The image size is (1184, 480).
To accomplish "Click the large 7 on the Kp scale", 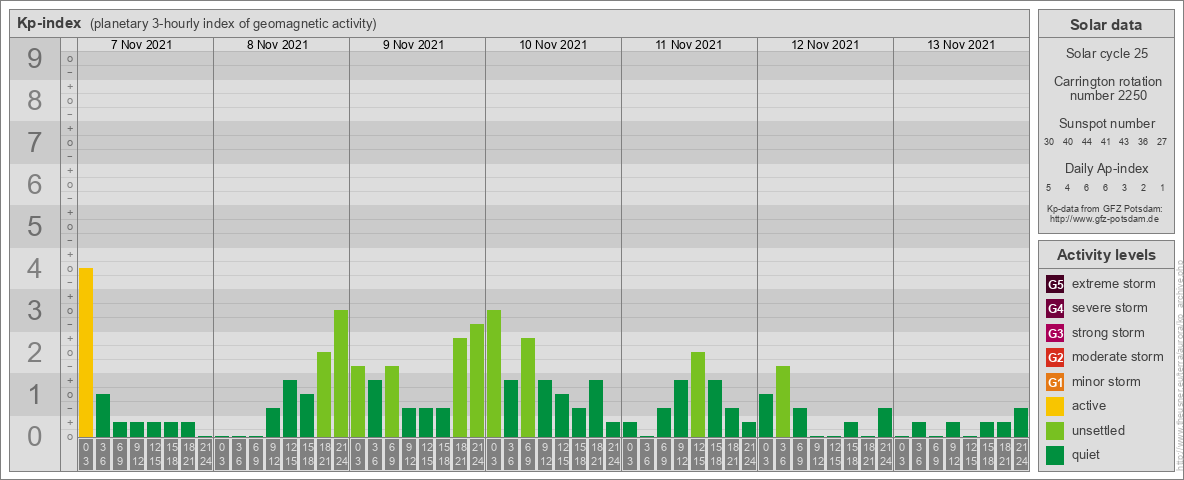I will [x=35, y=143].
